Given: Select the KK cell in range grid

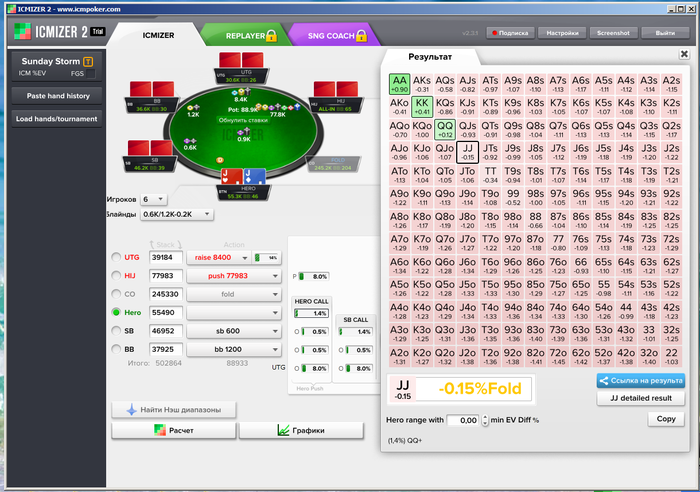Looking at the screenshot, I should [x=422, y=107].
